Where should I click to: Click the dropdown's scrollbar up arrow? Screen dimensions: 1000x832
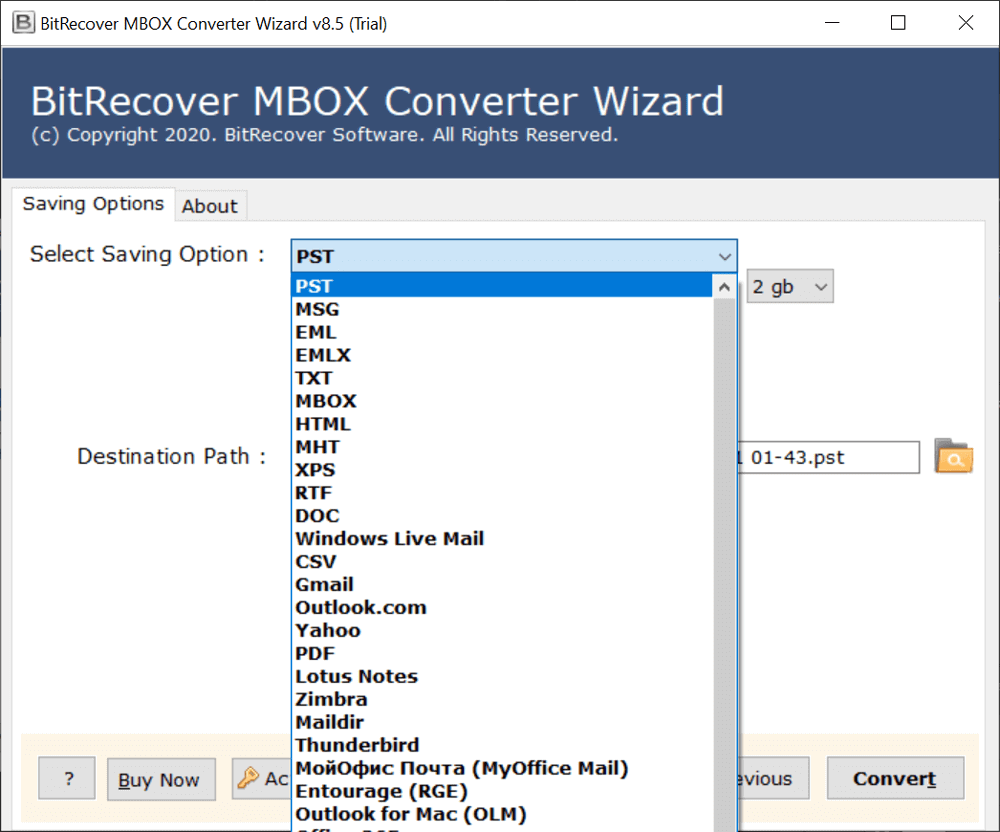[723, 286]
